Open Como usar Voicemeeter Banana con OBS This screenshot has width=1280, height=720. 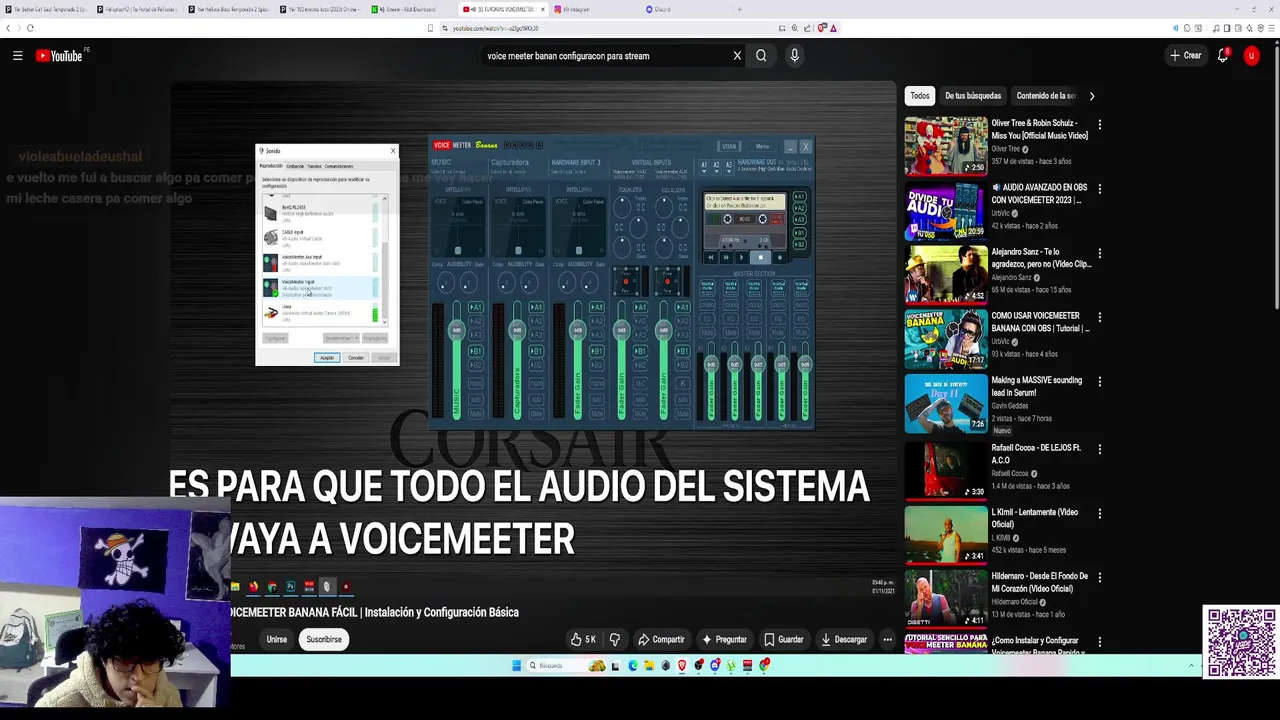[x=1040, y=322]
